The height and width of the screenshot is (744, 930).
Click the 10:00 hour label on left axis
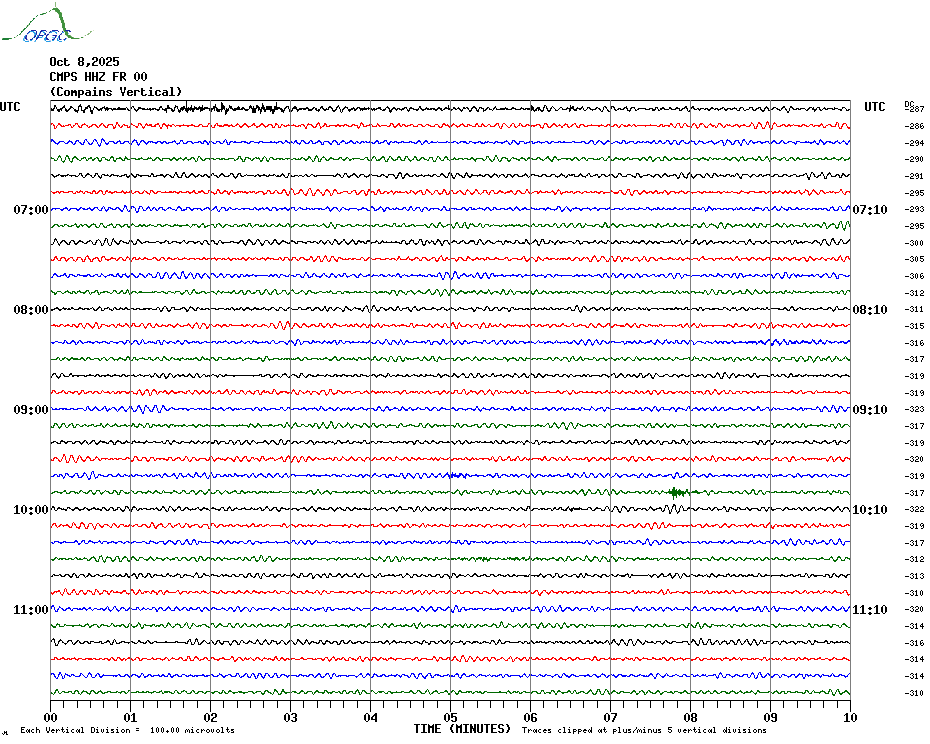(31, 510)
